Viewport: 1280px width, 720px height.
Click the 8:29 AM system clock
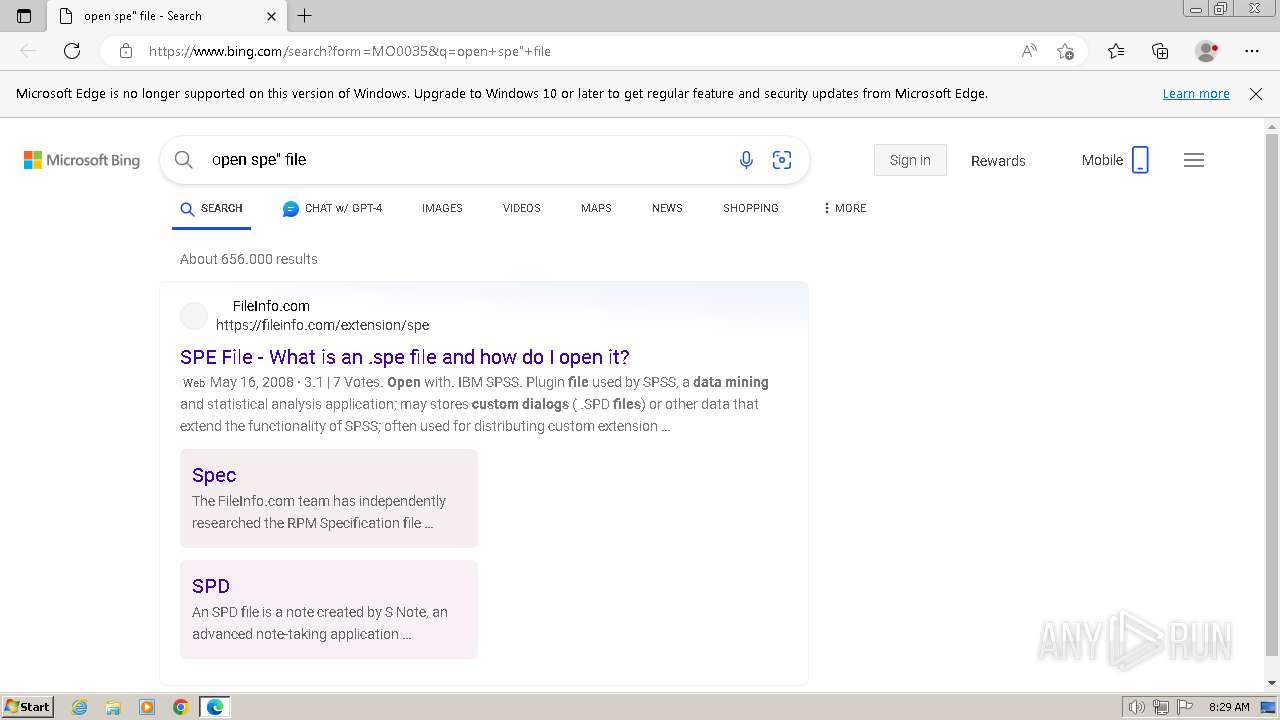[x=1229, y=707]
